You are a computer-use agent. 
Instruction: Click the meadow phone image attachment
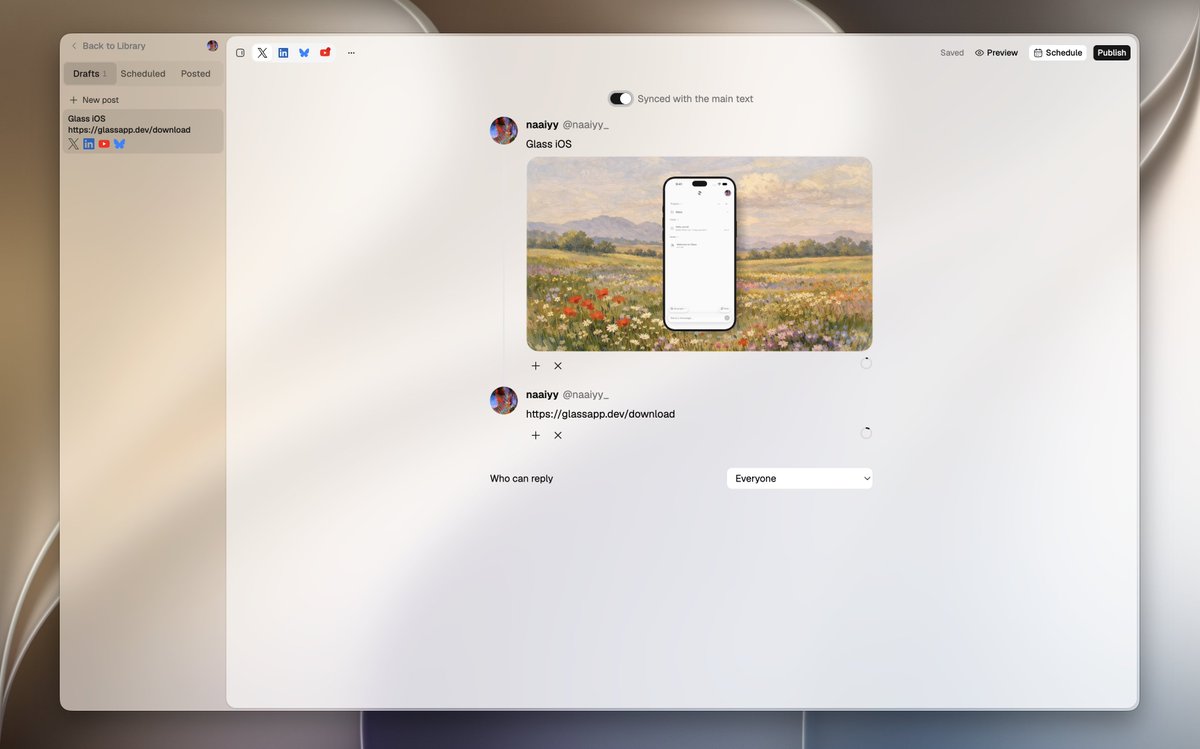click(699, 254)
